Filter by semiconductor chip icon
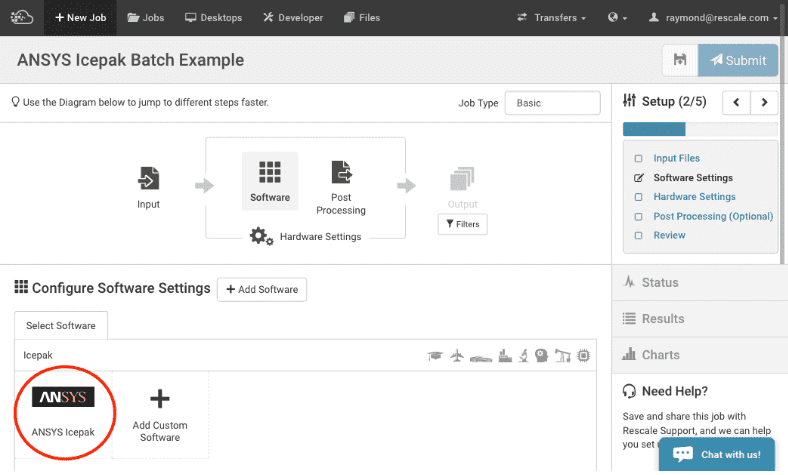788x475 pixels. (583, 356)
